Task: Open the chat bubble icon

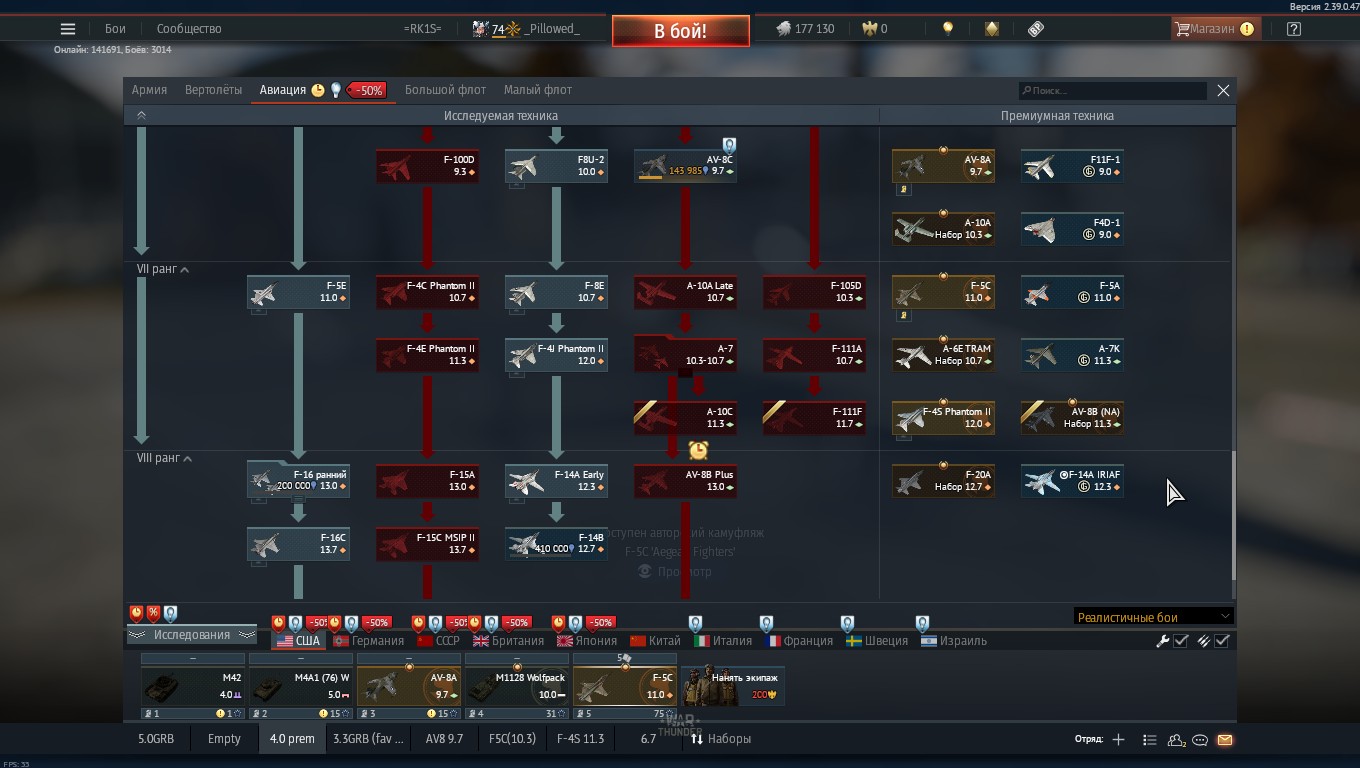Action: [x=1200, y=740]
